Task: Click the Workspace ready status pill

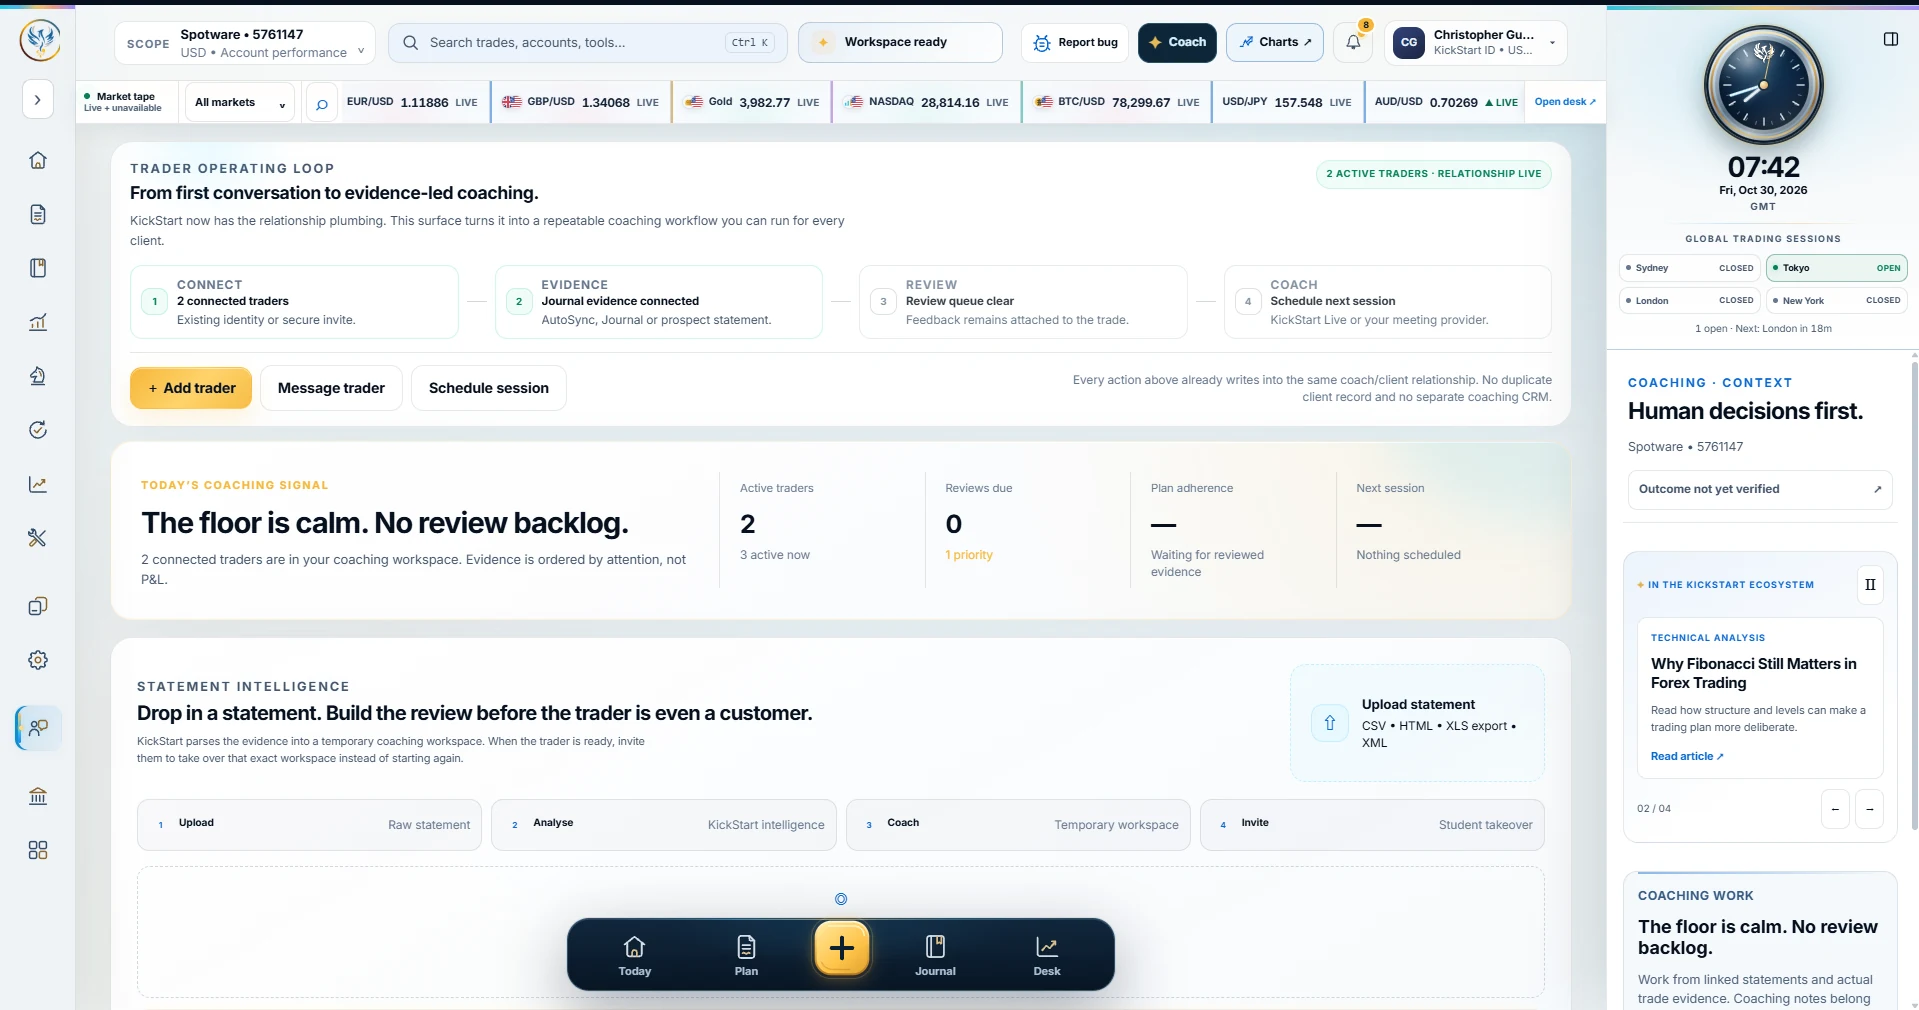Action: (x=900, y=43)
